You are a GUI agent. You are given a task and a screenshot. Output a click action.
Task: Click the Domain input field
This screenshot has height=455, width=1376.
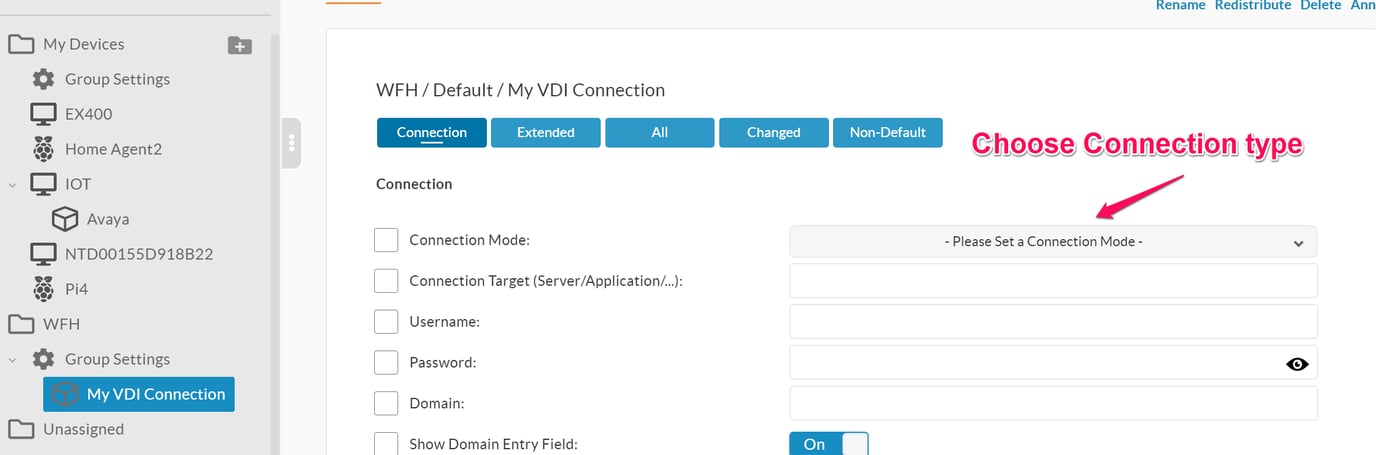1053,403
